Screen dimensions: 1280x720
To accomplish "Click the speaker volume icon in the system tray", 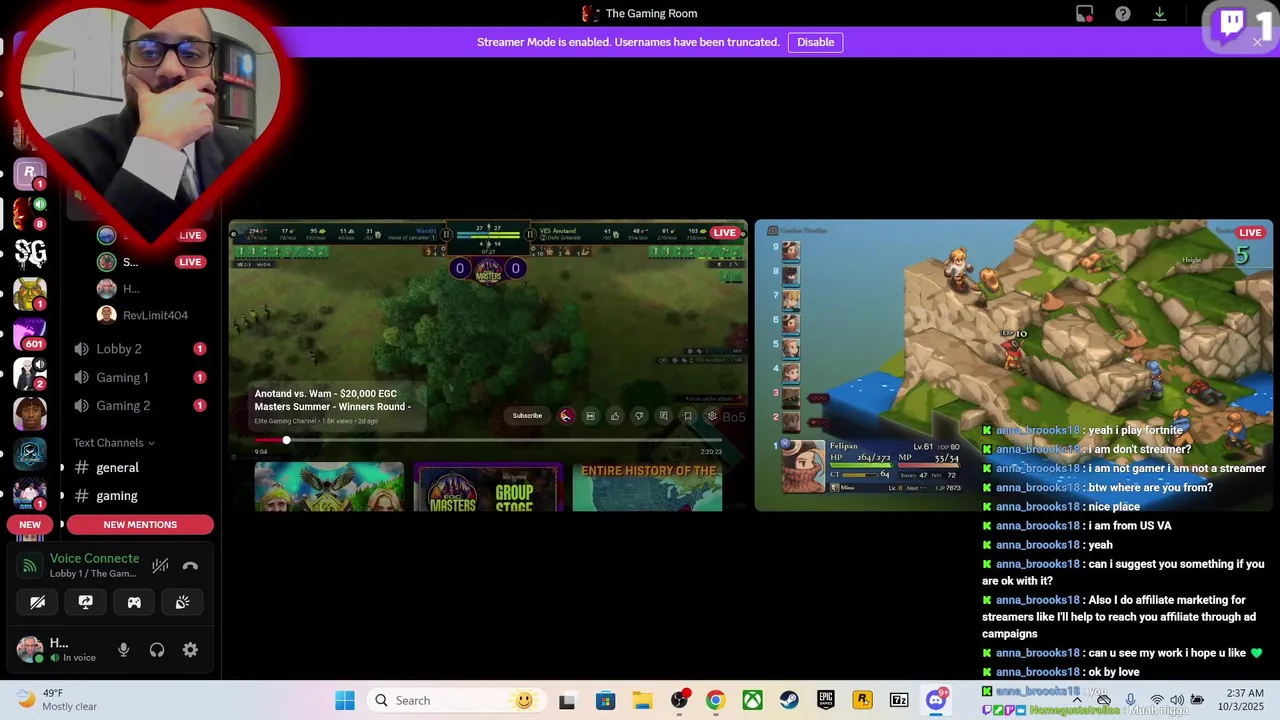I will (x=1177, y=700).
